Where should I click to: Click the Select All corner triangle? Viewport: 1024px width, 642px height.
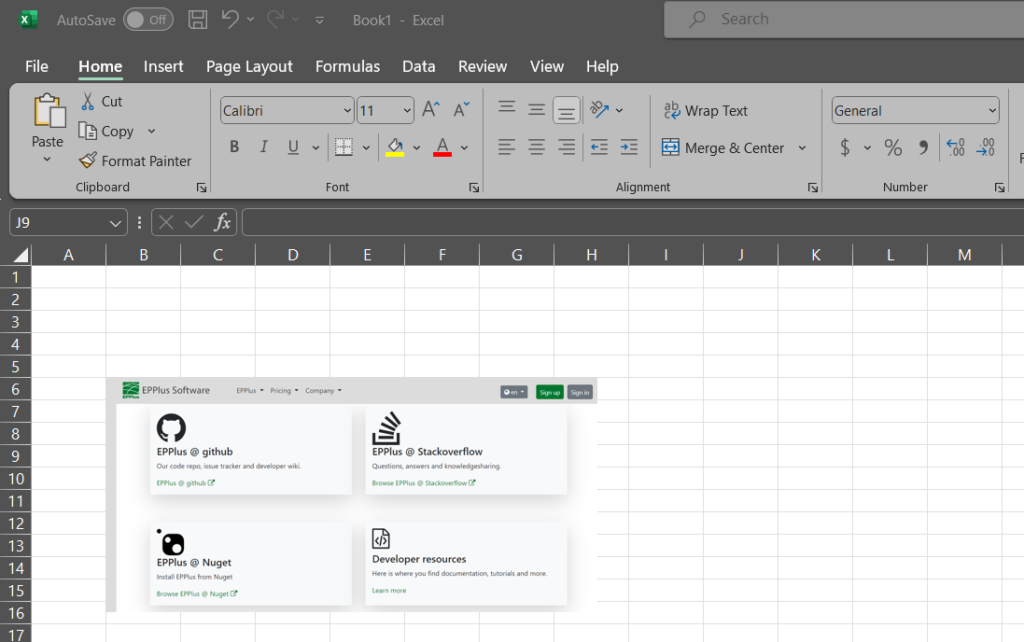(x=20, y=255)
